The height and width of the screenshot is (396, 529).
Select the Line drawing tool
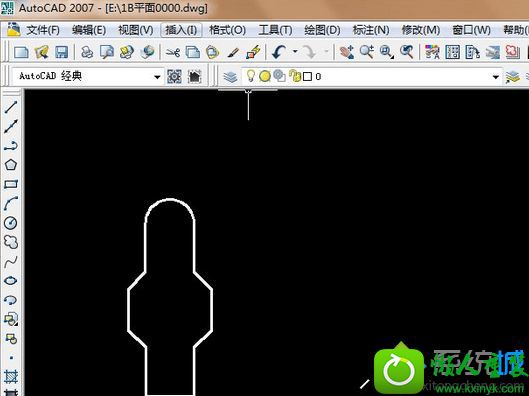pos(11,107)
